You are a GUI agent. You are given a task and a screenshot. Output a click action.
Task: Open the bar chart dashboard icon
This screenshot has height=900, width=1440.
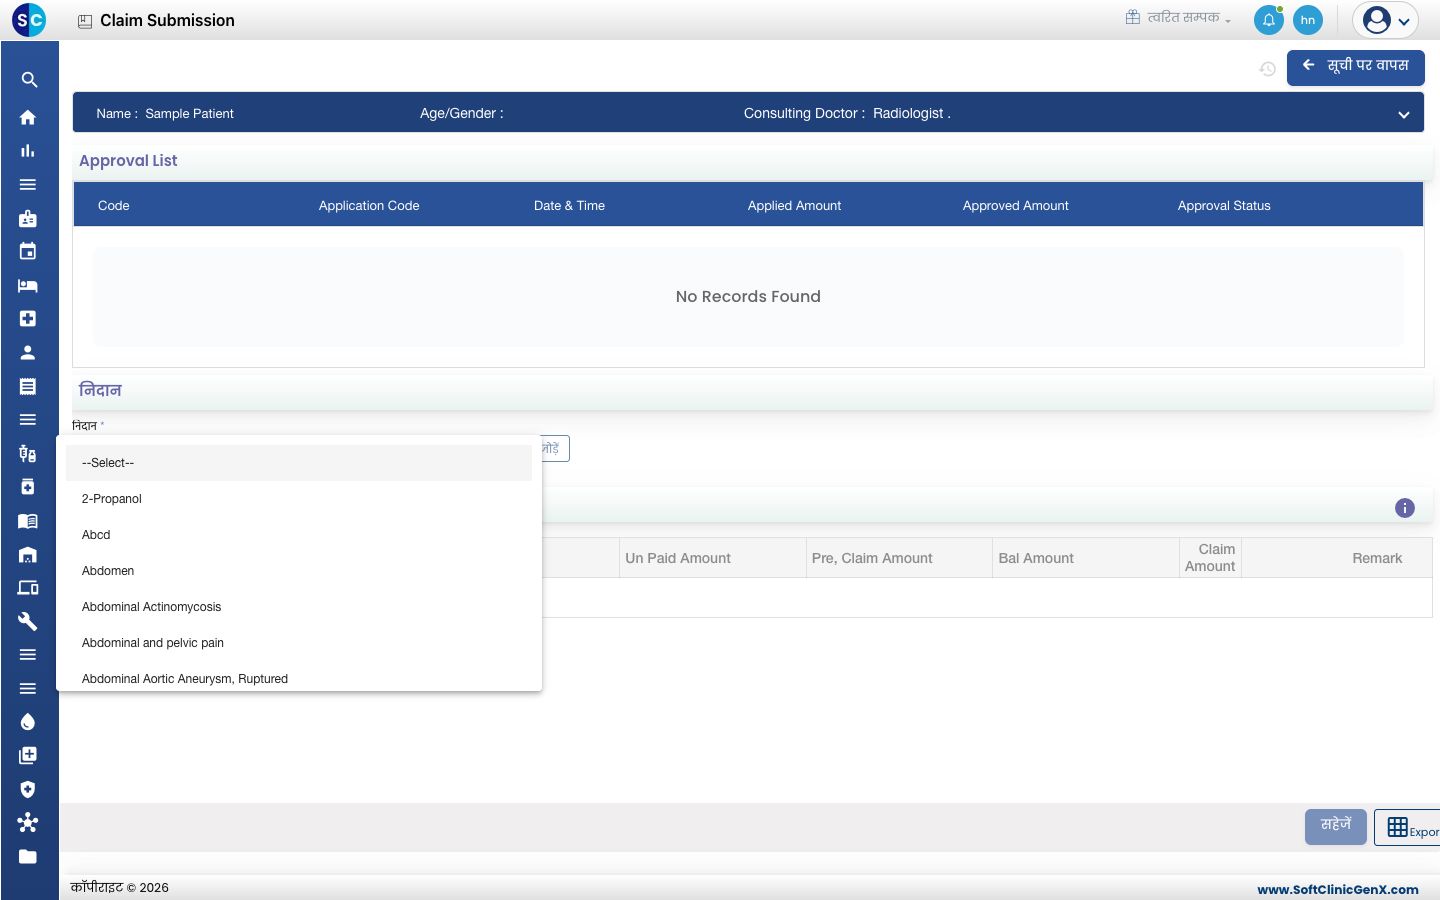point(28,151)
